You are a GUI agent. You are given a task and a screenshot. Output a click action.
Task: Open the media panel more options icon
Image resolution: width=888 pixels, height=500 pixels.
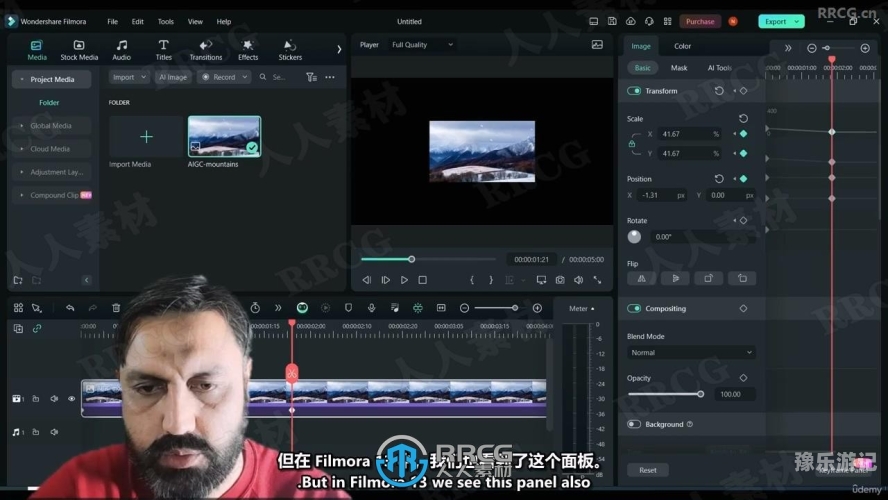(330, 77)
